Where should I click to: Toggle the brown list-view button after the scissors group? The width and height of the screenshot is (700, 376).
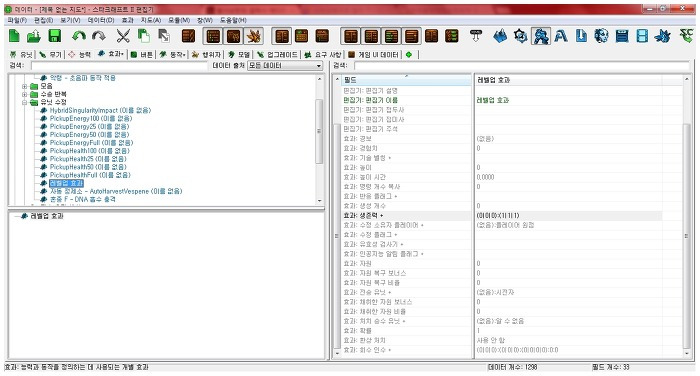click(x=188, y=36)
